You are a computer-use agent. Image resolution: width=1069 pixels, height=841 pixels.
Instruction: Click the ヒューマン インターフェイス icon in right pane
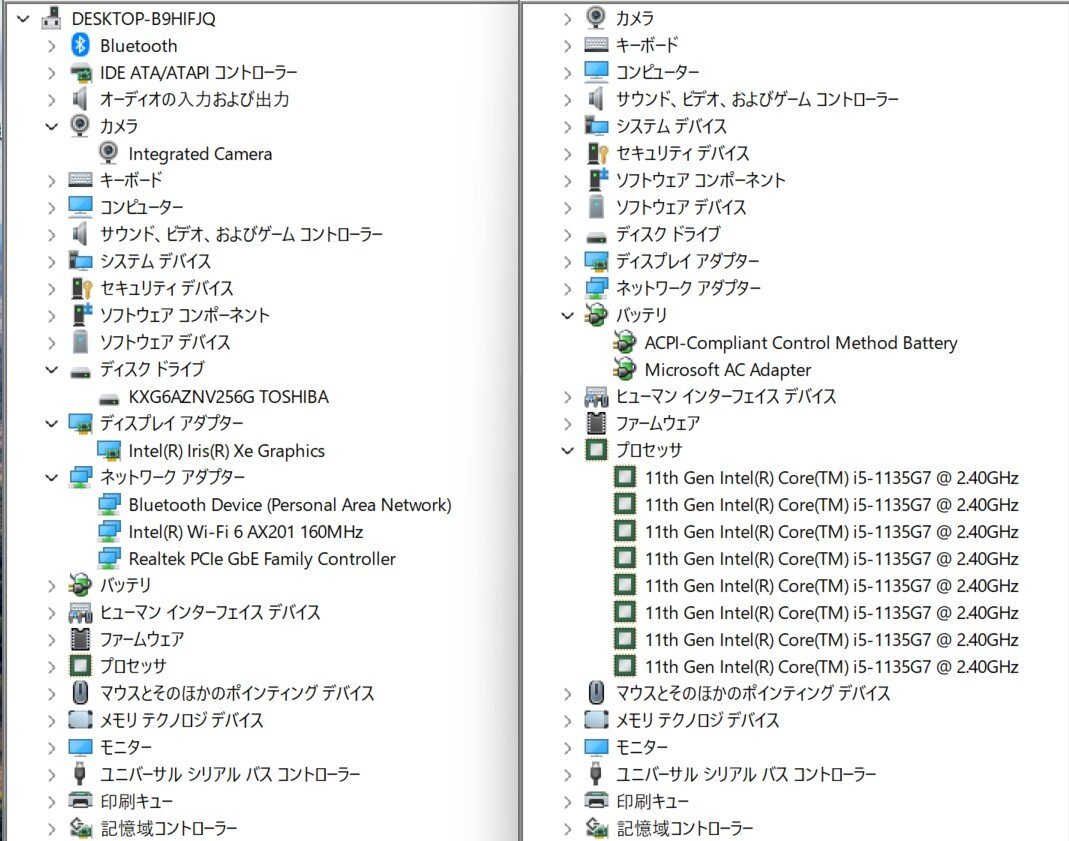(596, 396)
